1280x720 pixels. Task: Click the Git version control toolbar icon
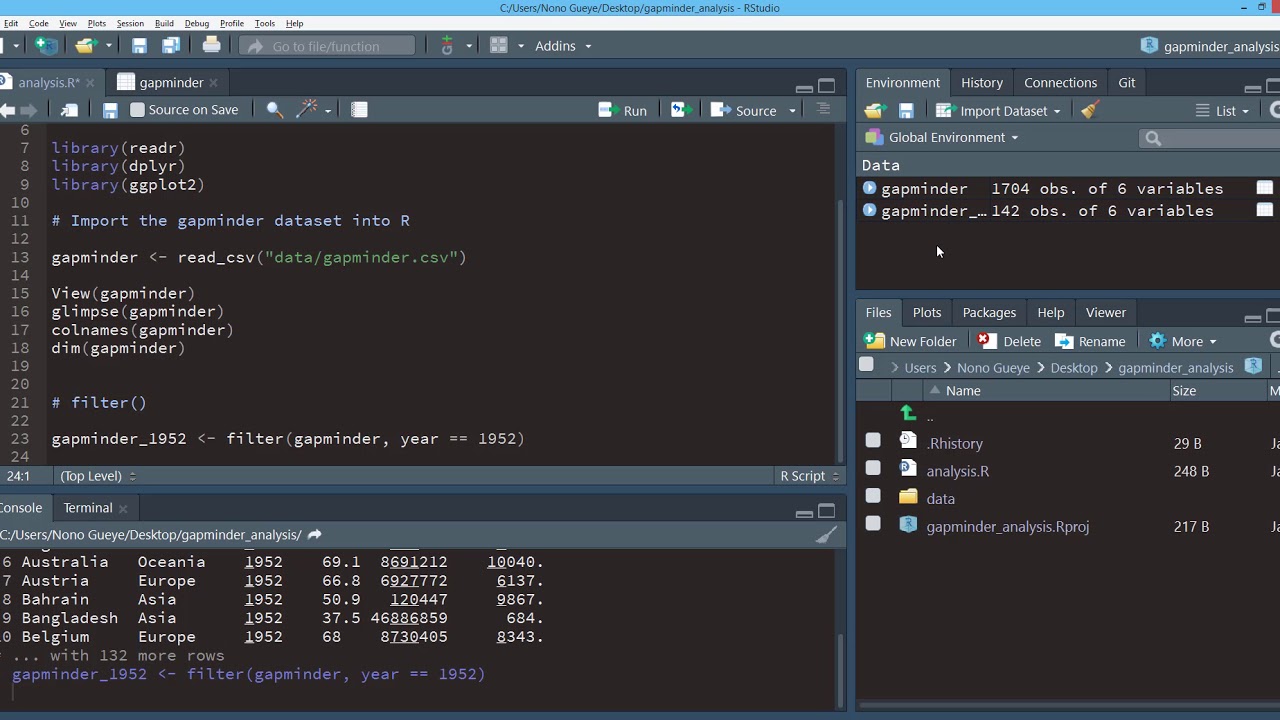447,45
